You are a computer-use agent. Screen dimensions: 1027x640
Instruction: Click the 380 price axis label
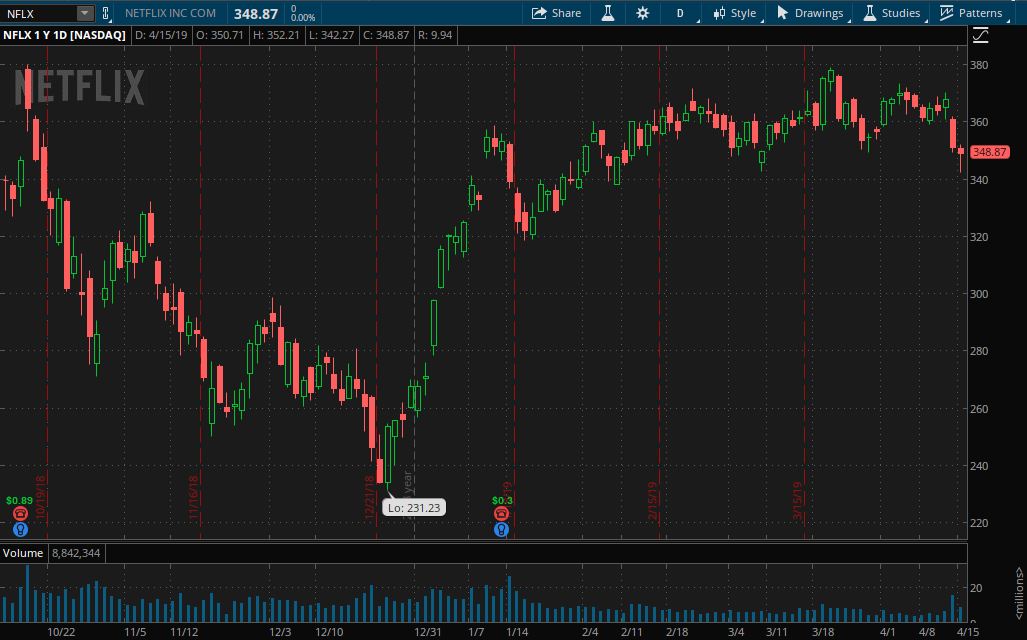click(979, 66)
